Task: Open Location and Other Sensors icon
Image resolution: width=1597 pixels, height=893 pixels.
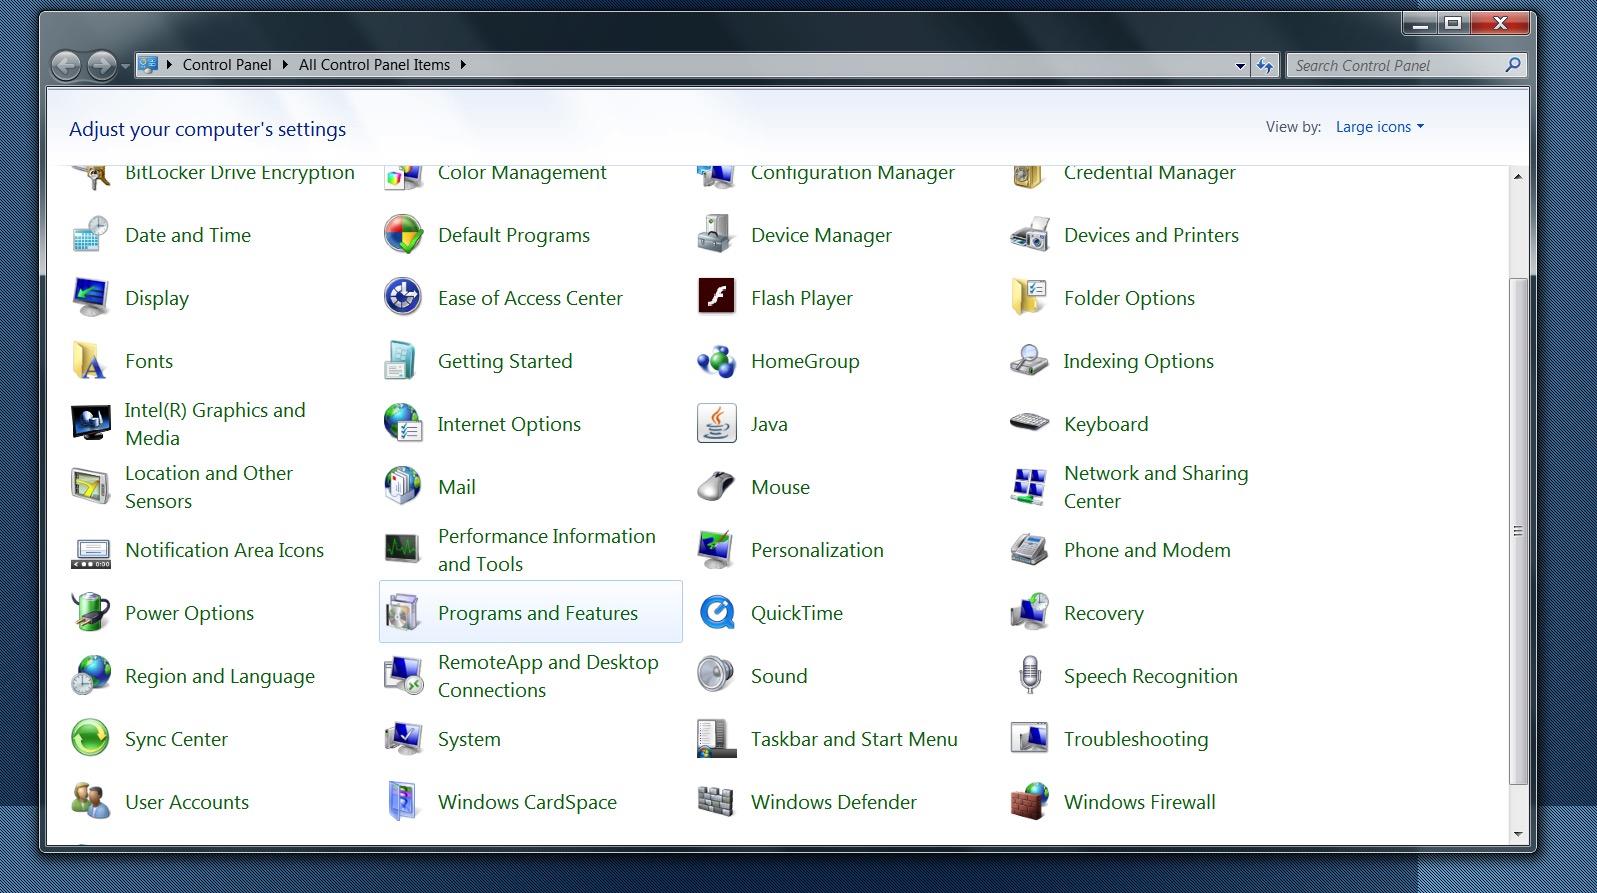Action: point(91,487)
